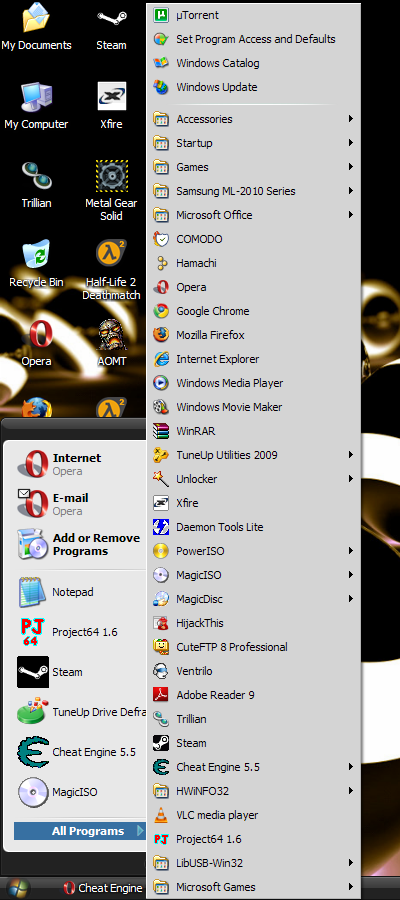Click the Hamachi icon in programs menu
Screen dimensions: 400x900
[161, 263]
